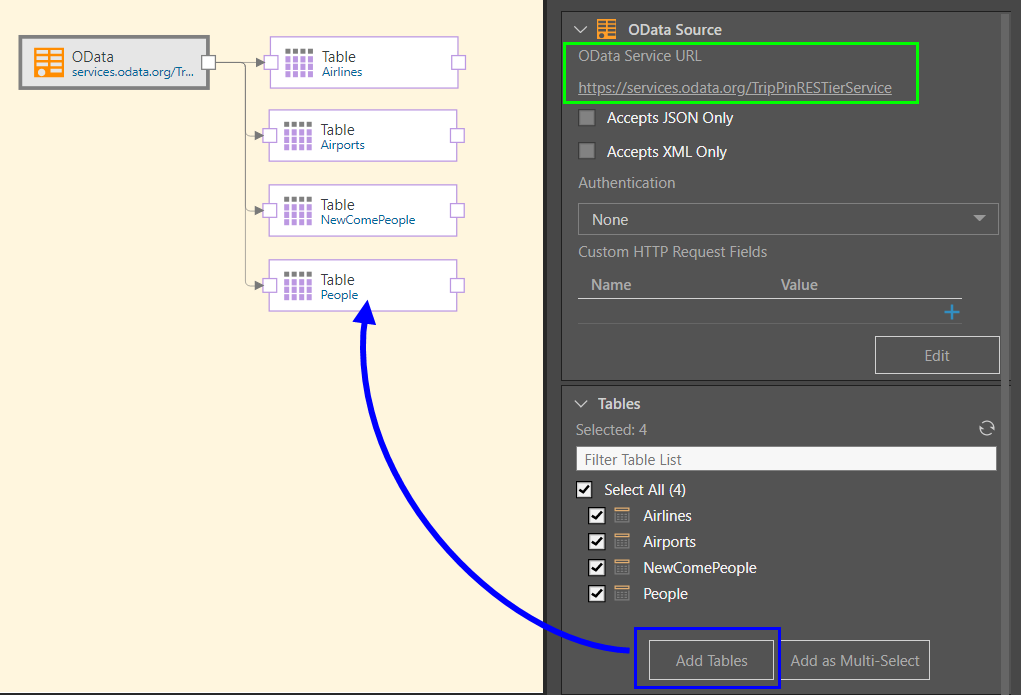
Task: Collapse the Tables section
Action: coord(581,404)
